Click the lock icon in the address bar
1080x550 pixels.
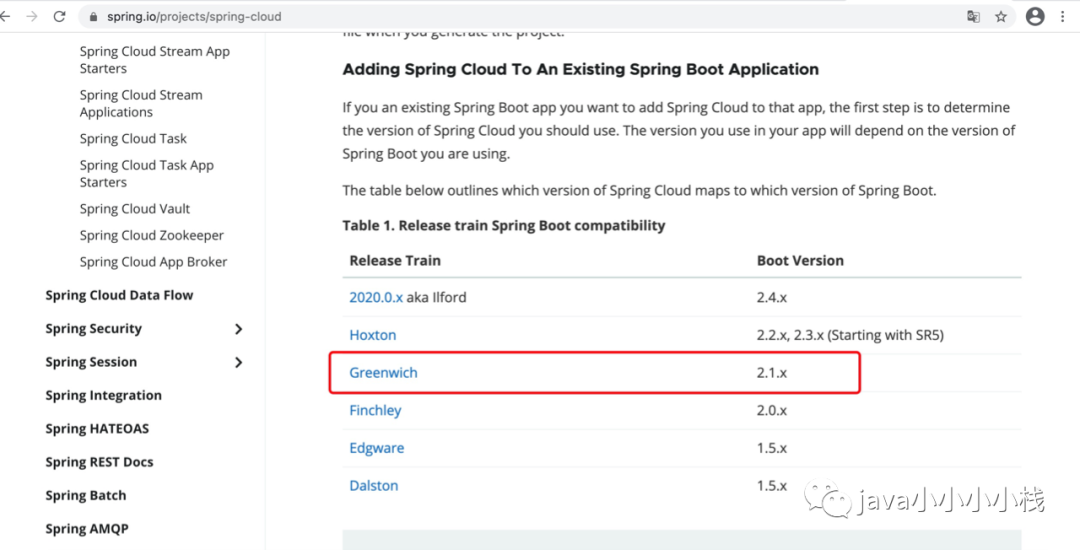(93, 17)
